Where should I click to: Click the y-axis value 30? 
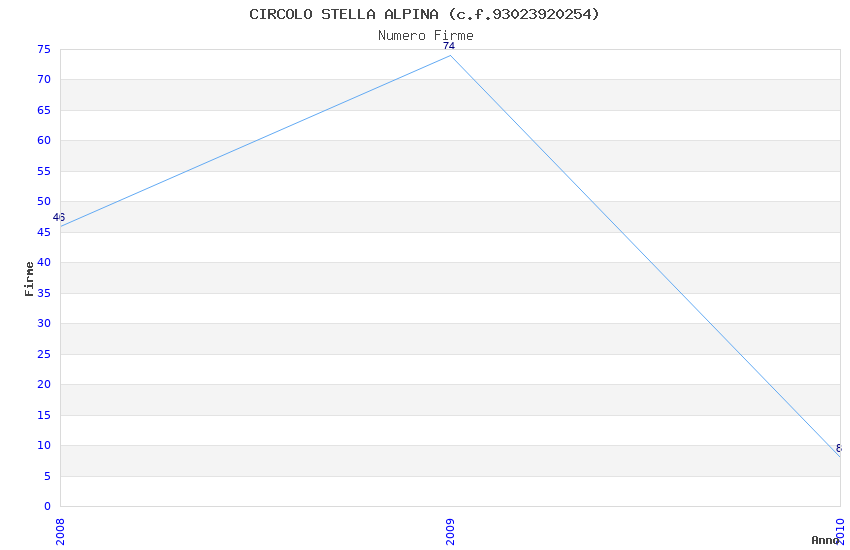[x=44, y=323]
